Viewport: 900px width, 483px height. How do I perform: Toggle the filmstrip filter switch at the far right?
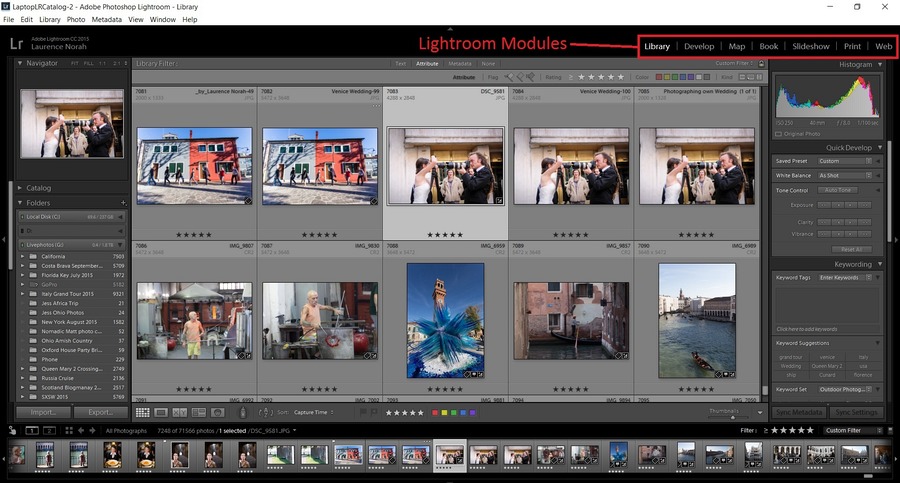(890, 430)
